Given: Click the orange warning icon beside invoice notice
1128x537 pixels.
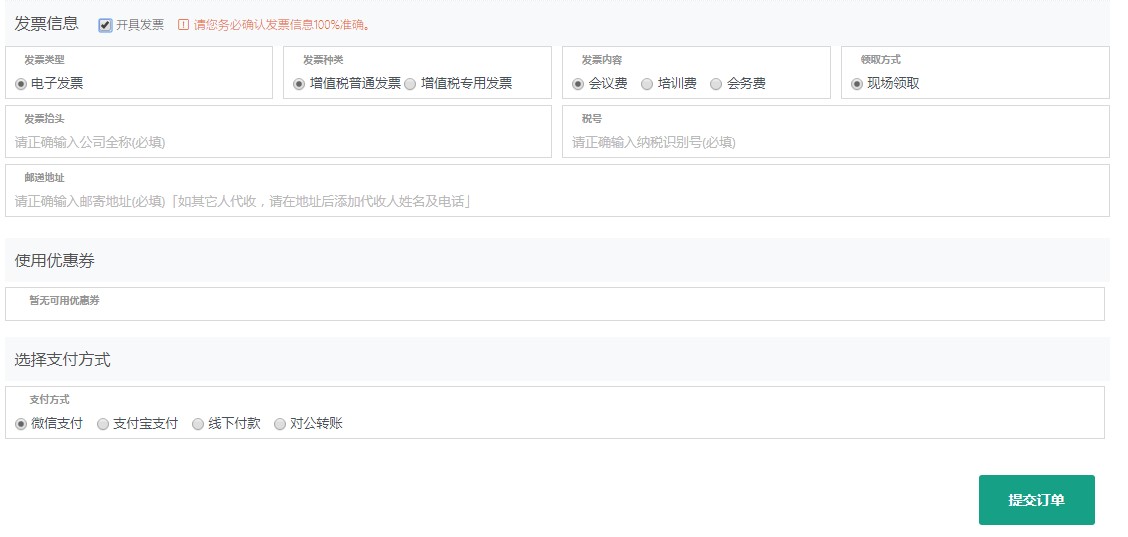Looking at the screenshot, I should pos(183,25).
